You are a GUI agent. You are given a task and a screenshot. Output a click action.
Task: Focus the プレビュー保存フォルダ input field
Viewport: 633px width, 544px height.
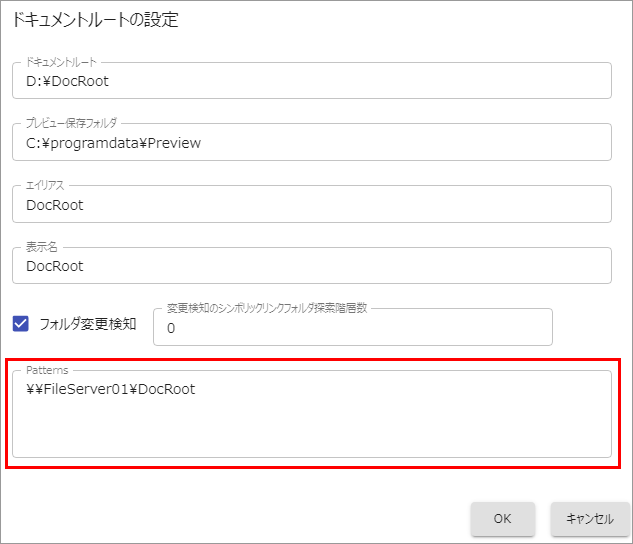tap(400, 143)
